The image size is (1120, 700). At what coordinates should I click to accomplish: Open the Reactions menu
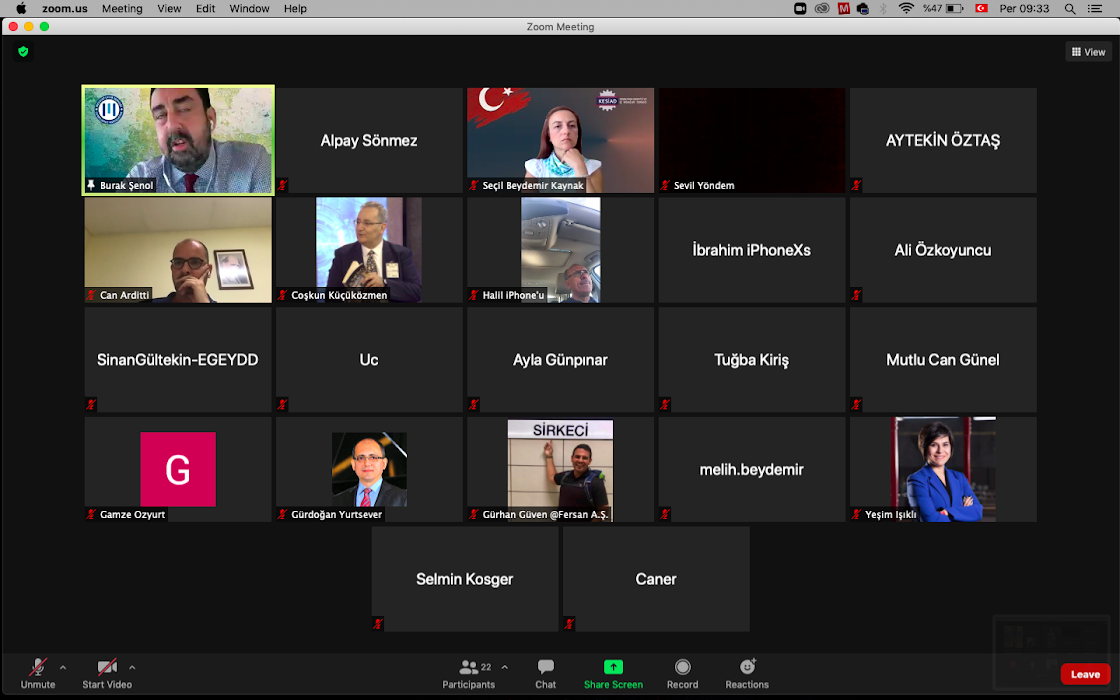click(747, 673)
